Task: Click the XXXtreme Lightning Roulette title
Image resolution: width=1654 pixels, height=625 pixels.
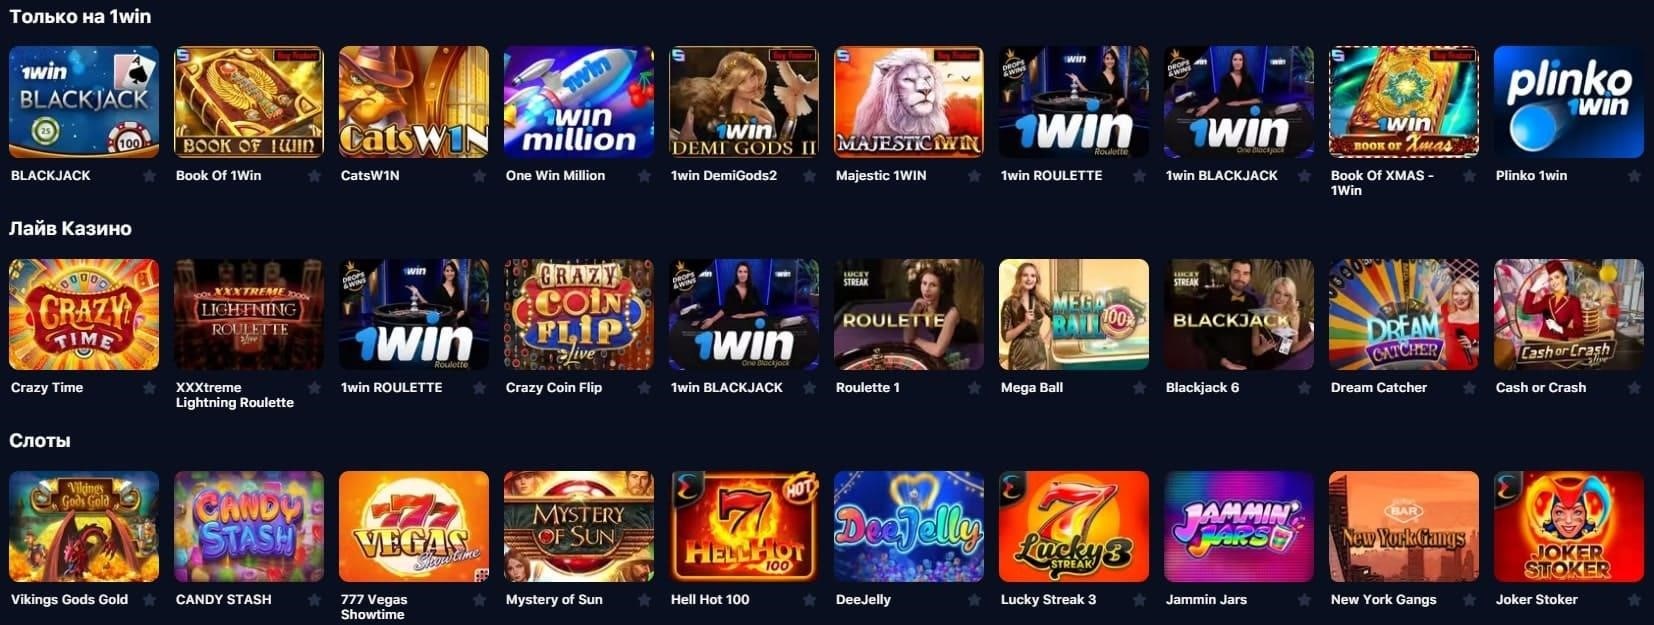Action: [x=235, y=395]
